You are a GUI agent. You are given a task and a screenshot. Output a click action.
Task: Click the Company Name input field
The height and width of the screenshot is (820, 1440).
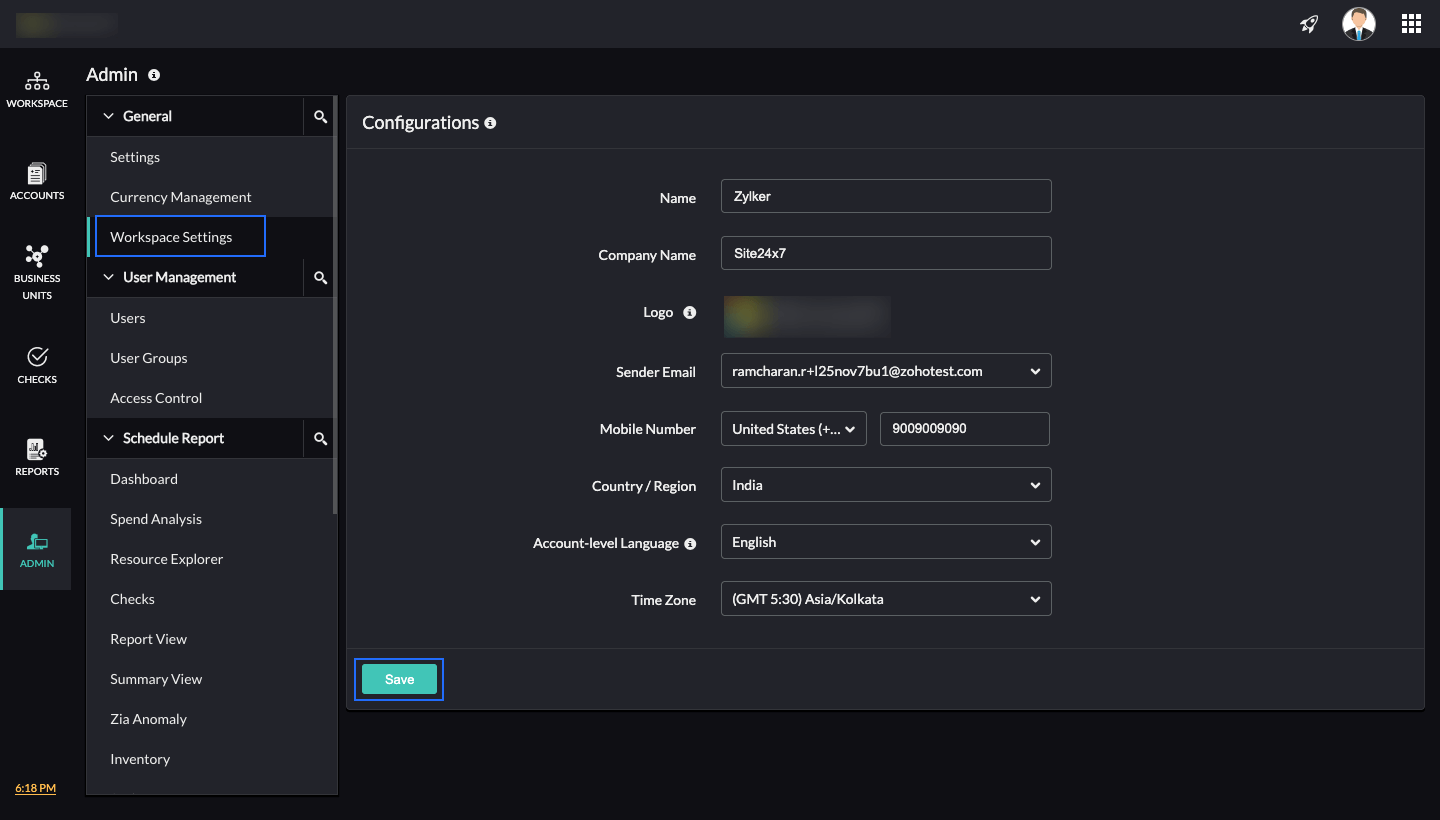point(885,253)
